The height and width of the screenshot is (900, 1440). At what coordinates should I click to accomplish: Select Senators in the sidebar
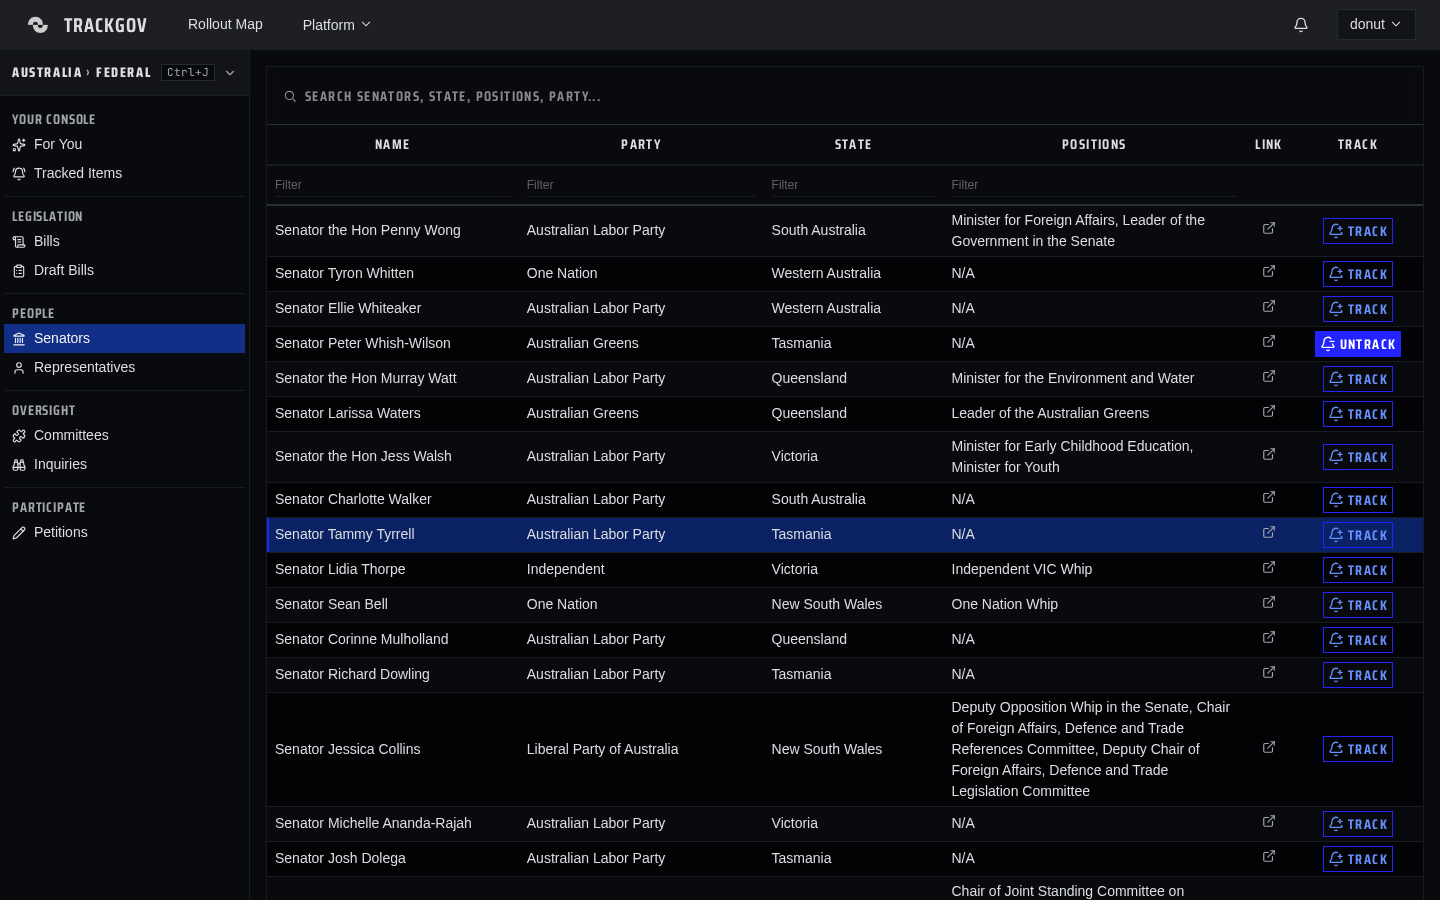(x=124, y=339)
